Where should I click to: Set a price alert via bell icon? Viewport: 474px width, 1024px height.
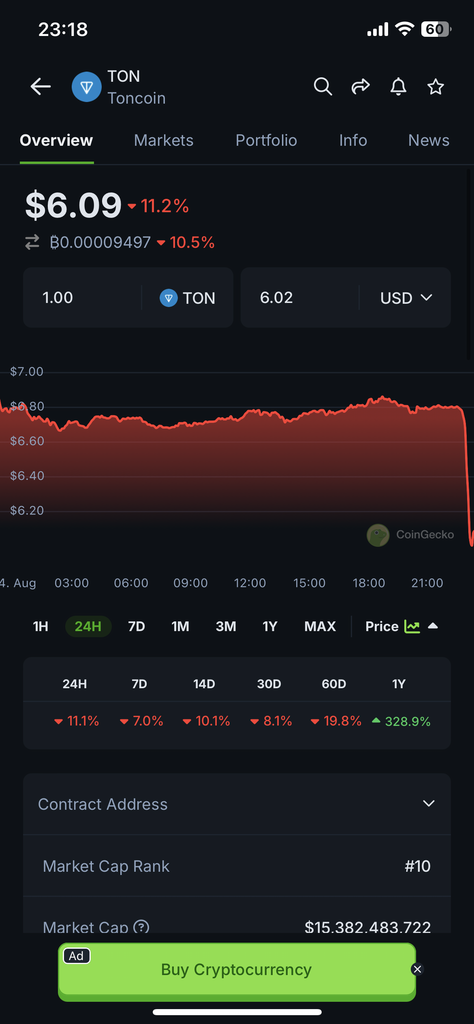(x=398, y=86)
